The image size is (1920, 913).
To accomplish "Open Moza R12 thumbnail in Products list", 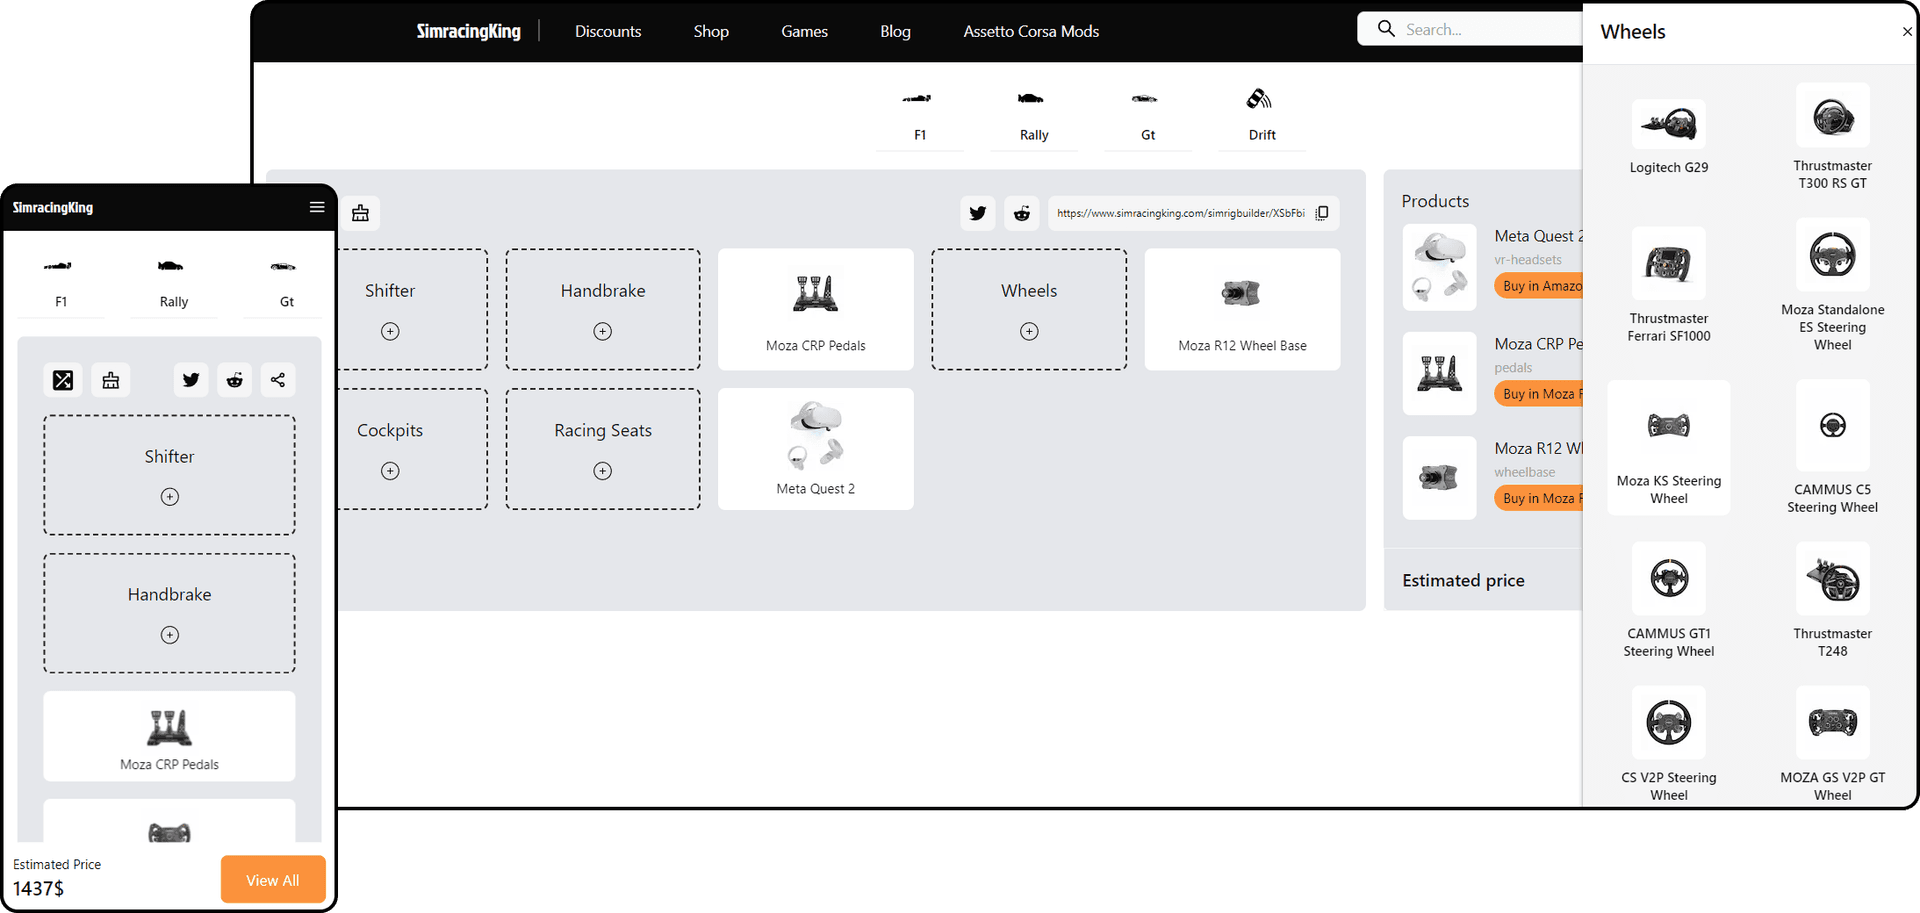I will pos(1439,477).
